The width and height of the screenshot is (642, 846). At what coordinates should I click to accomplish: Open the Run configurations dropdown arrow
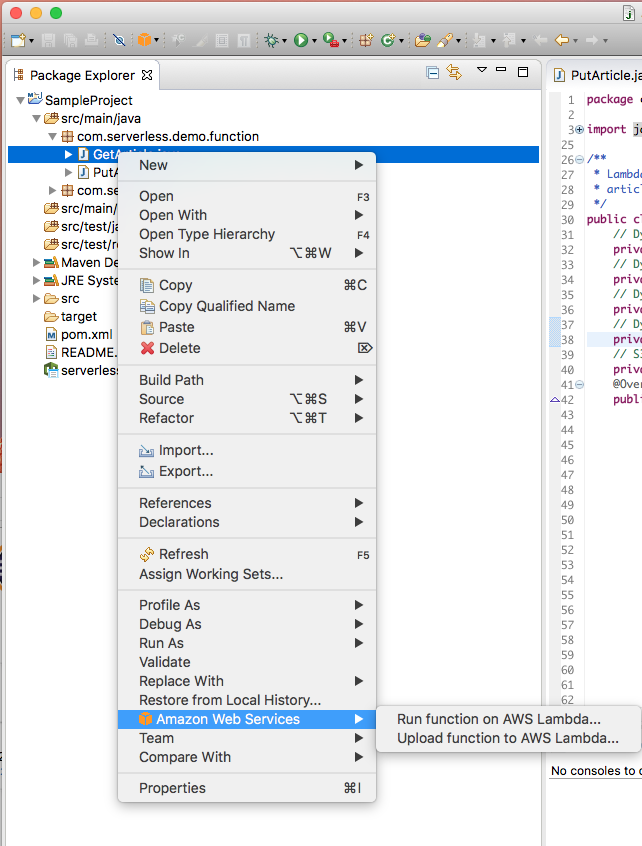point(314,41)
